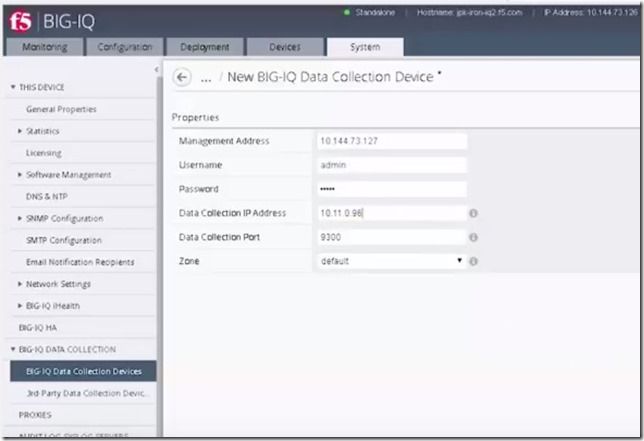Image resolution: width=644 pixels, height=441 pixels.
Task: Click New BIG-IQ Data Collection Device title
Action: 330,77
